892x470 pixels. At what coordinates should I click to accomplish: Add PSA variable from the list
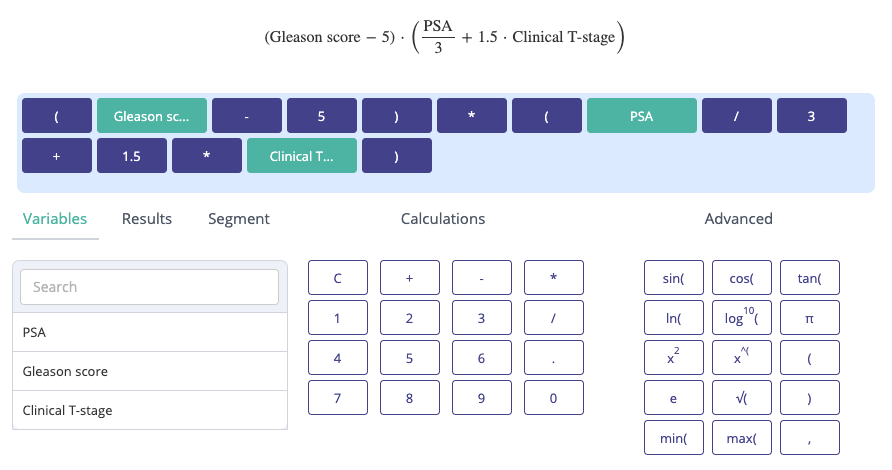coord(149,332)
